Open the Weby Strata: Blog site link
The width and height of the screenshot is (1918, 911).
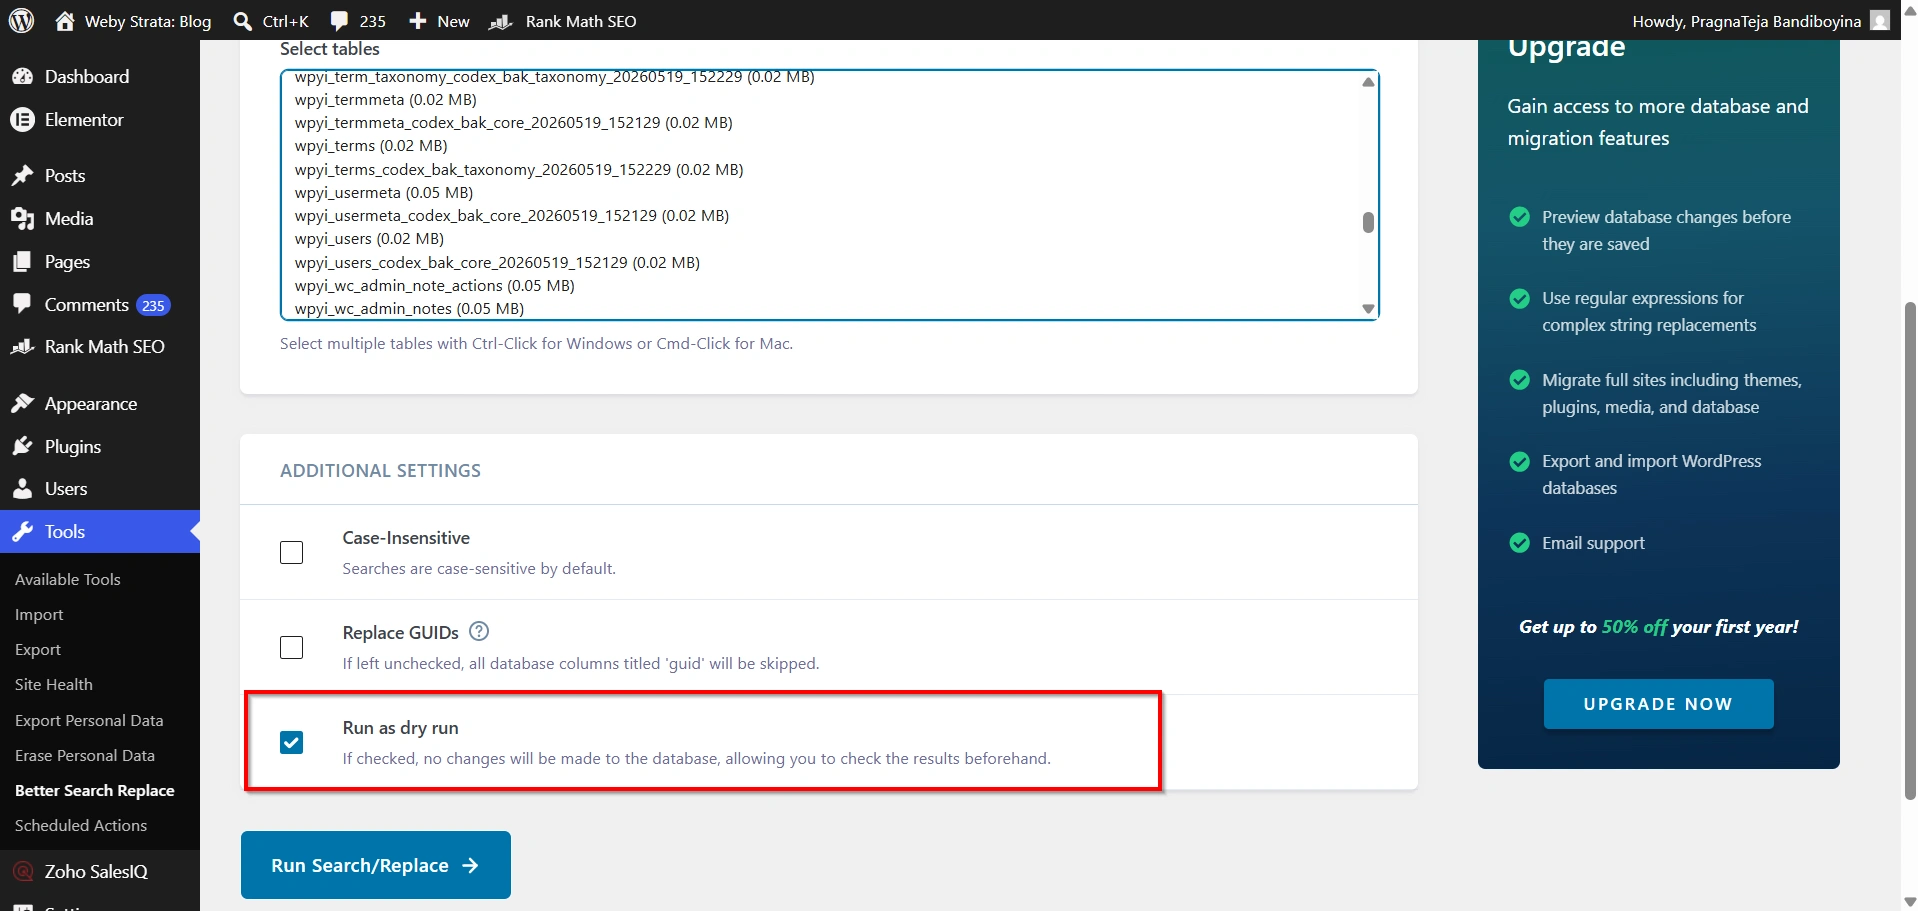point(134,21)
